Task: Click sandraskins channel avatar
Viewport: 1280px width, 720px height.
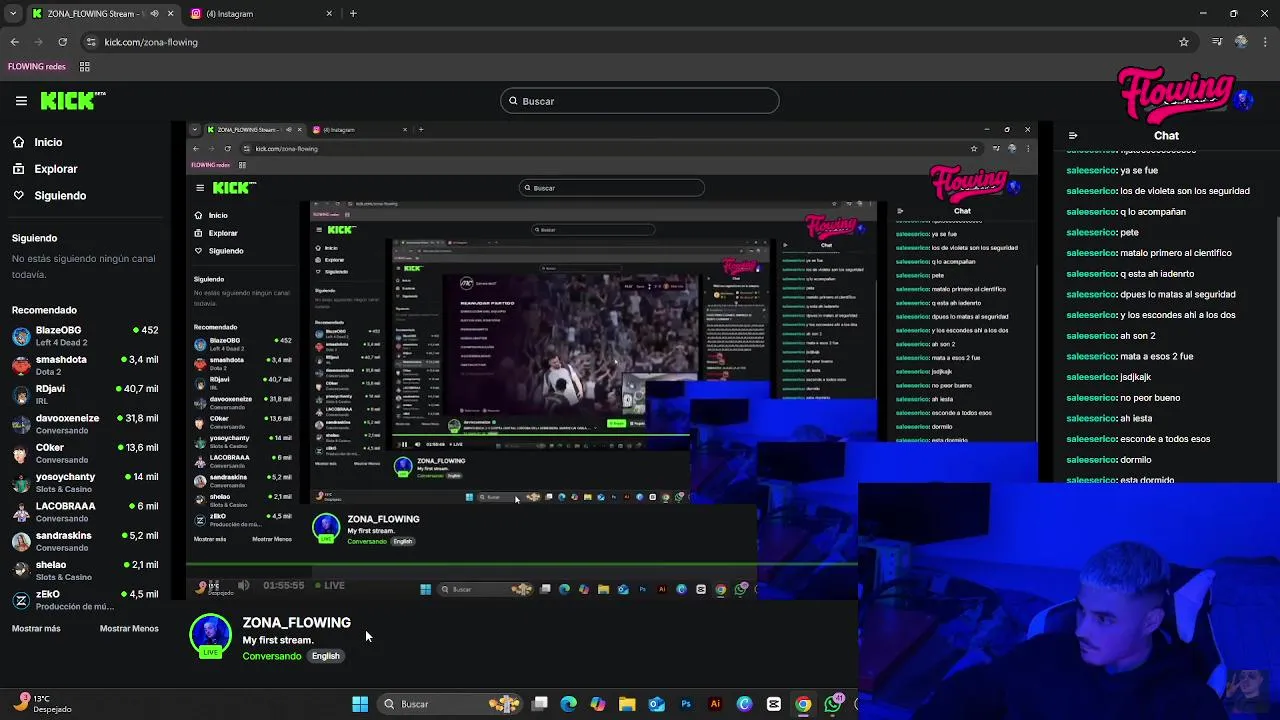Action: 21,541
